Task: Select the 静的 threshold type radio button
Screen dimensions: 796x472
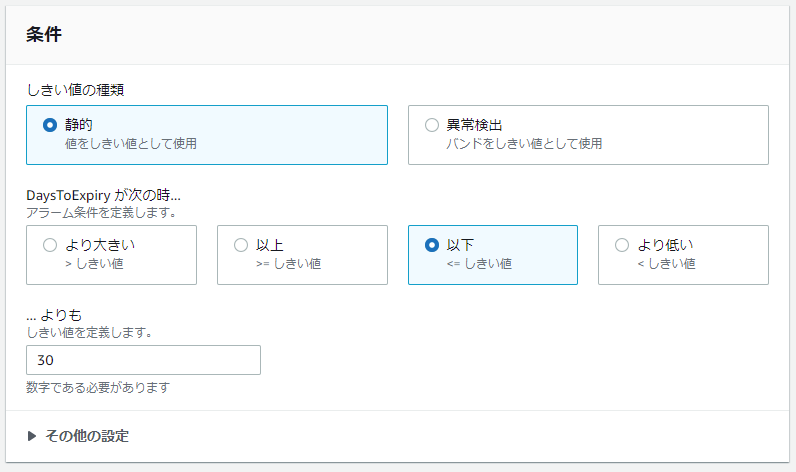Action: [x=50, y=125]
